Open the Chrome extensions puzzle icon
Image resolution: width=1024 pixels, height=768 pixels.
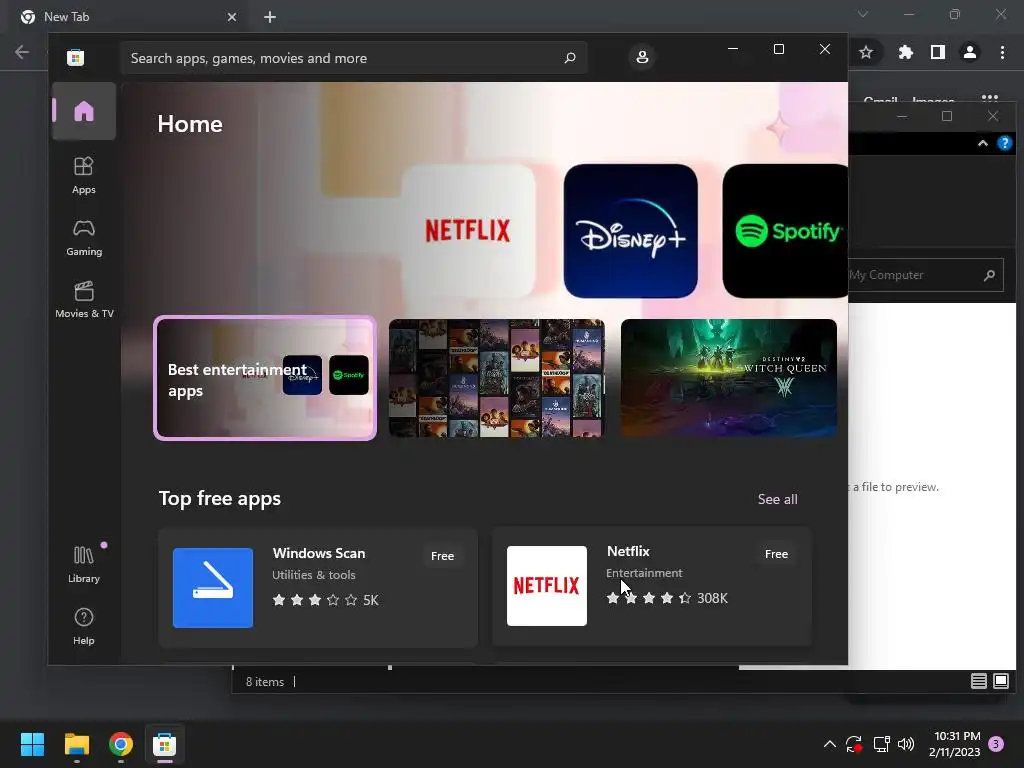pos(905,52)
